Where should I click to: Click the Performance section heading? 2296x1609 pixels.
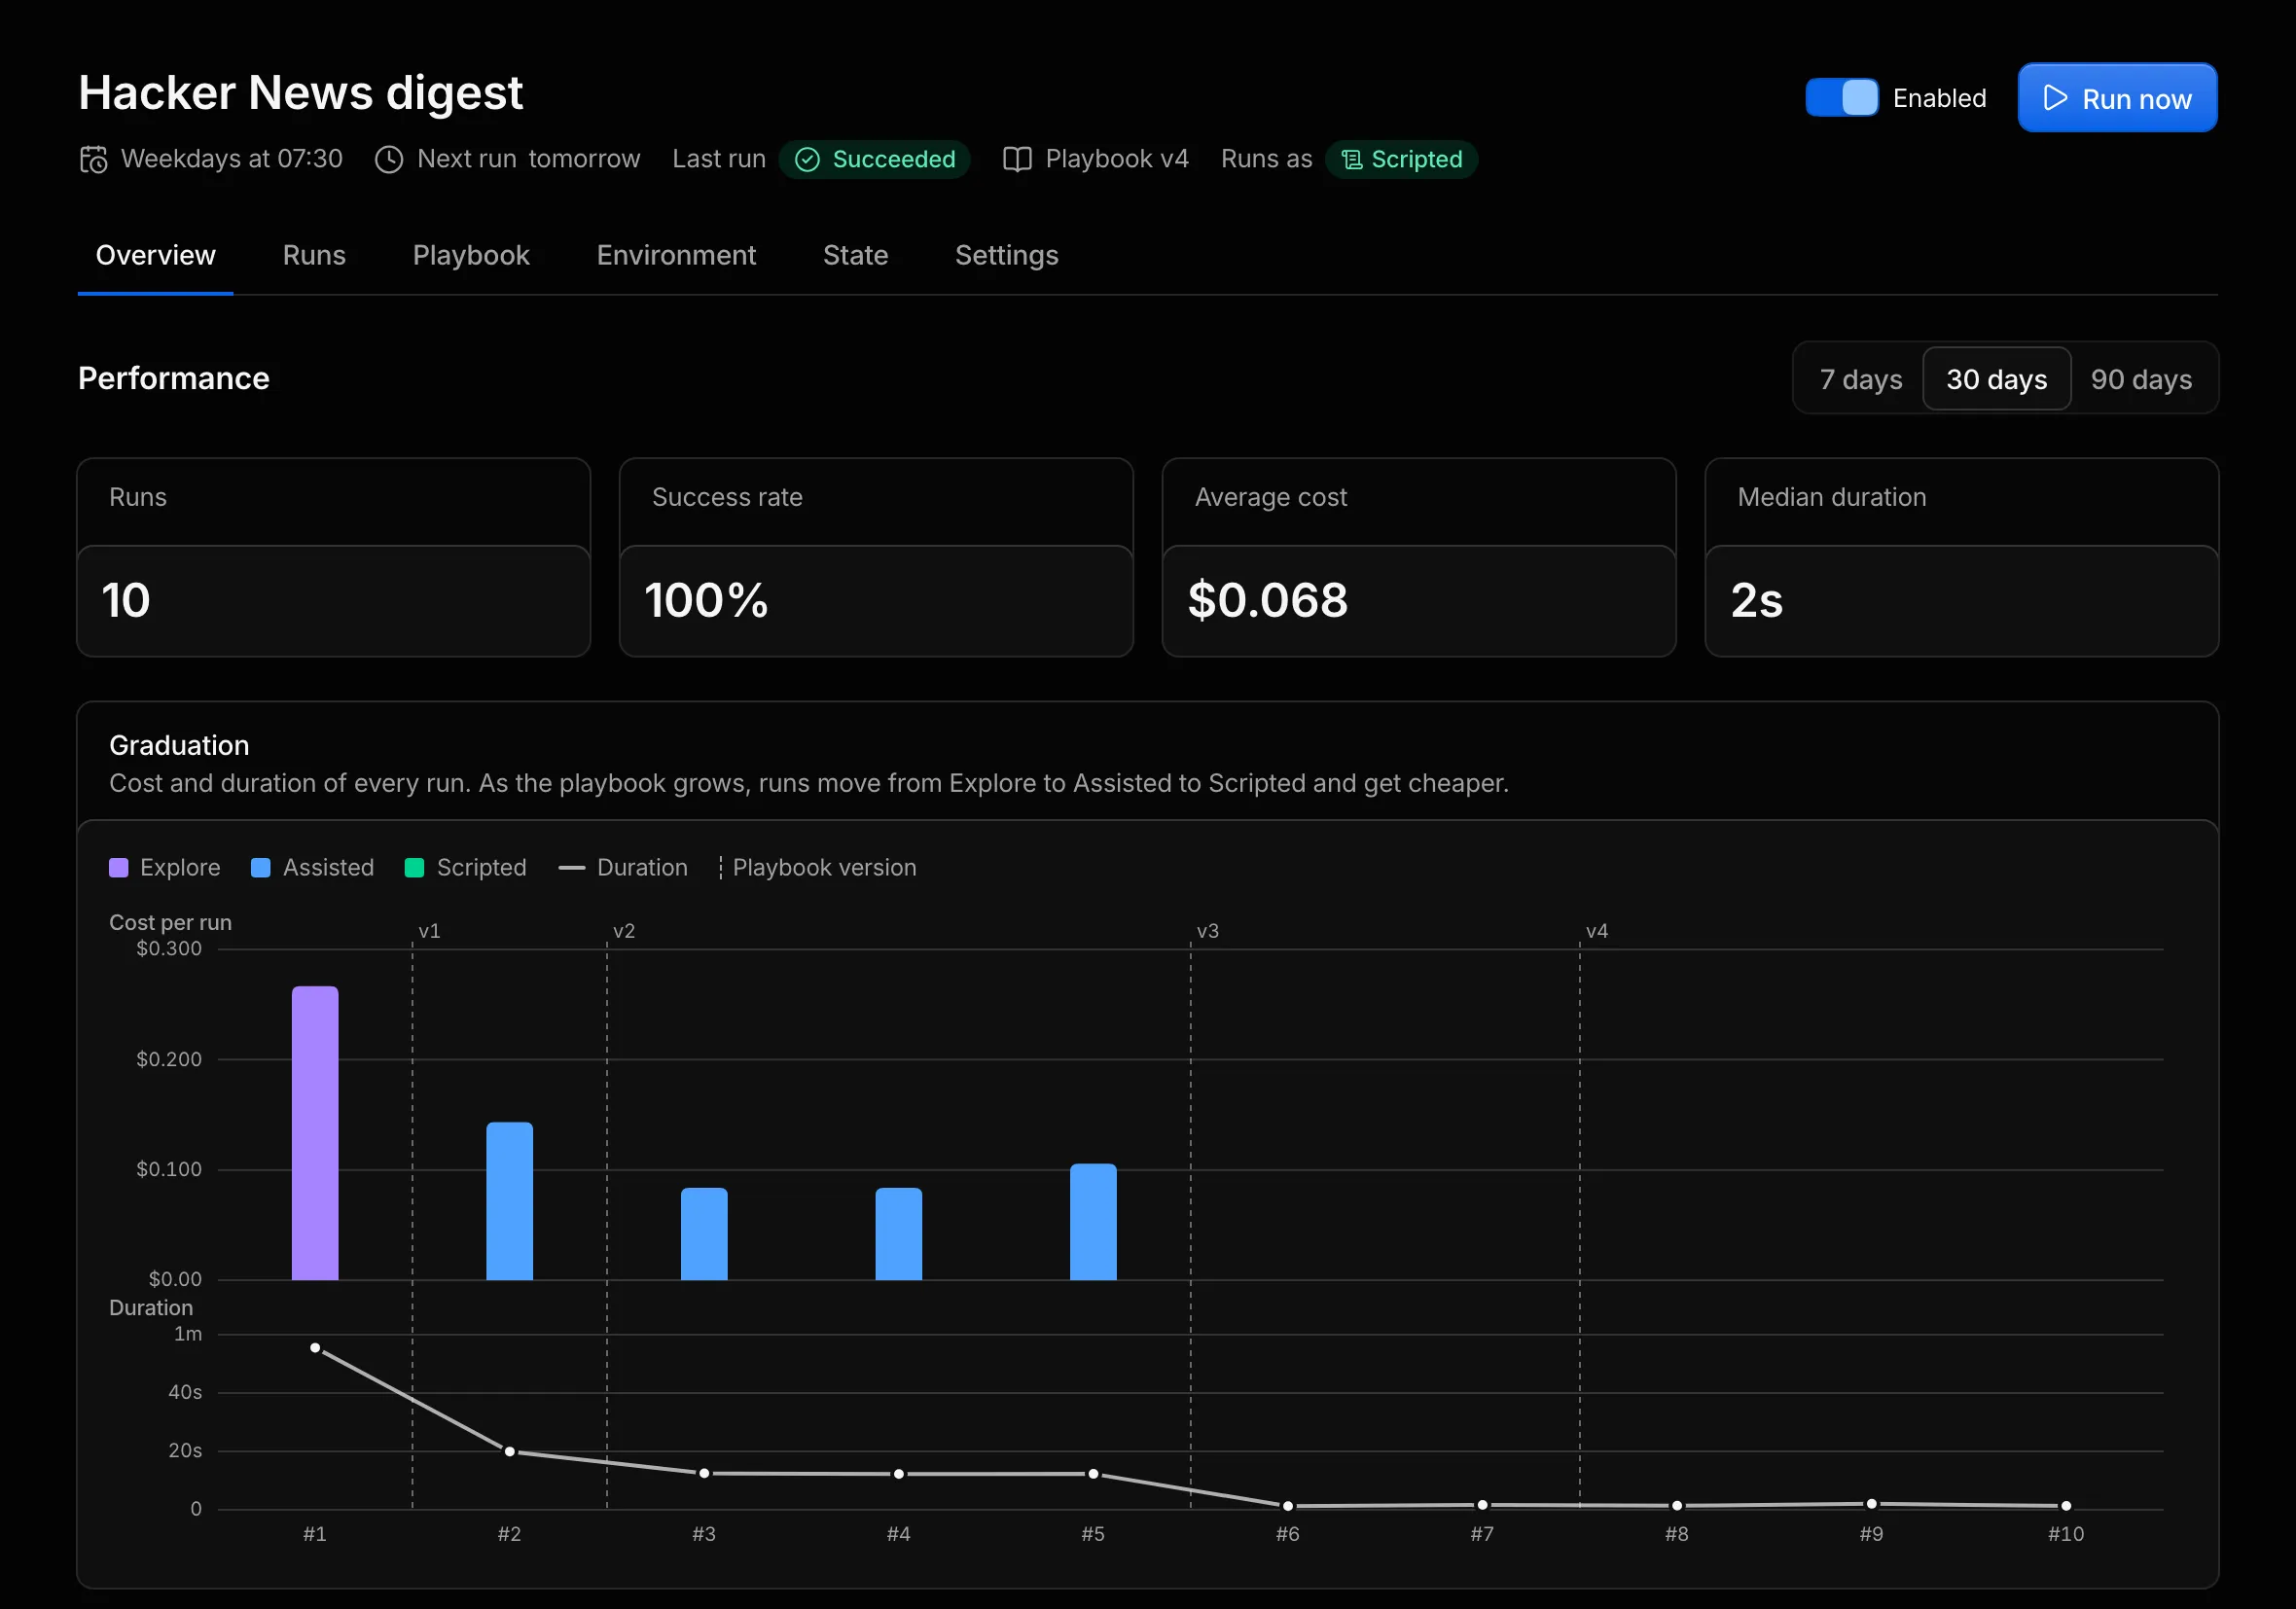(x=174, y=379)
